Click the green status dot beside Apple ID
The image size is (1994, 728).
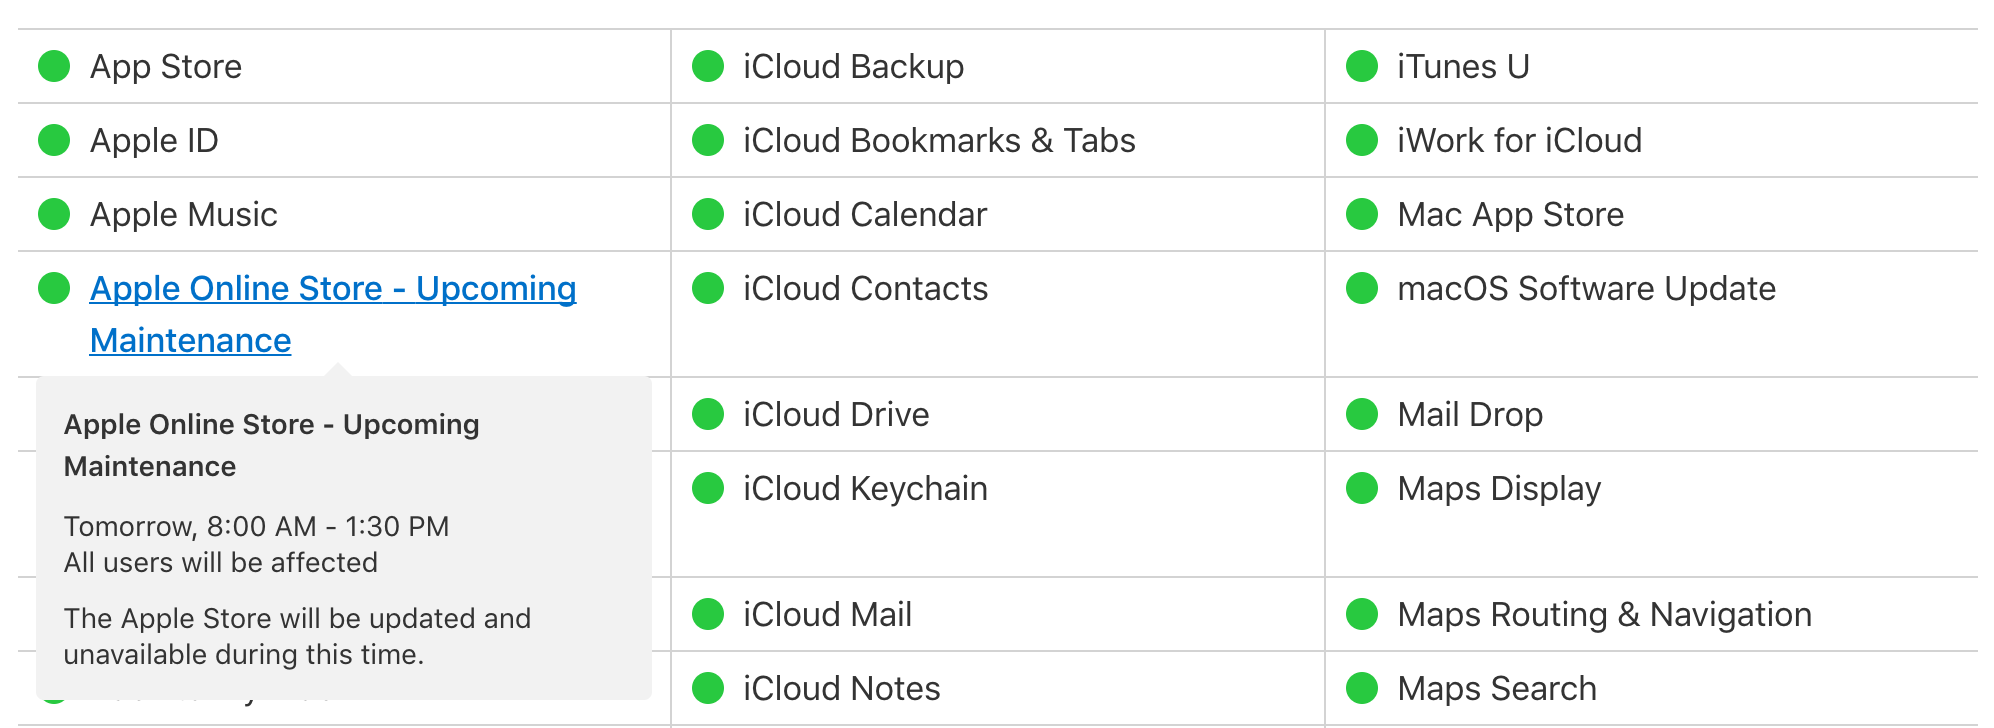pyautogui.click(x=54, y=140)
